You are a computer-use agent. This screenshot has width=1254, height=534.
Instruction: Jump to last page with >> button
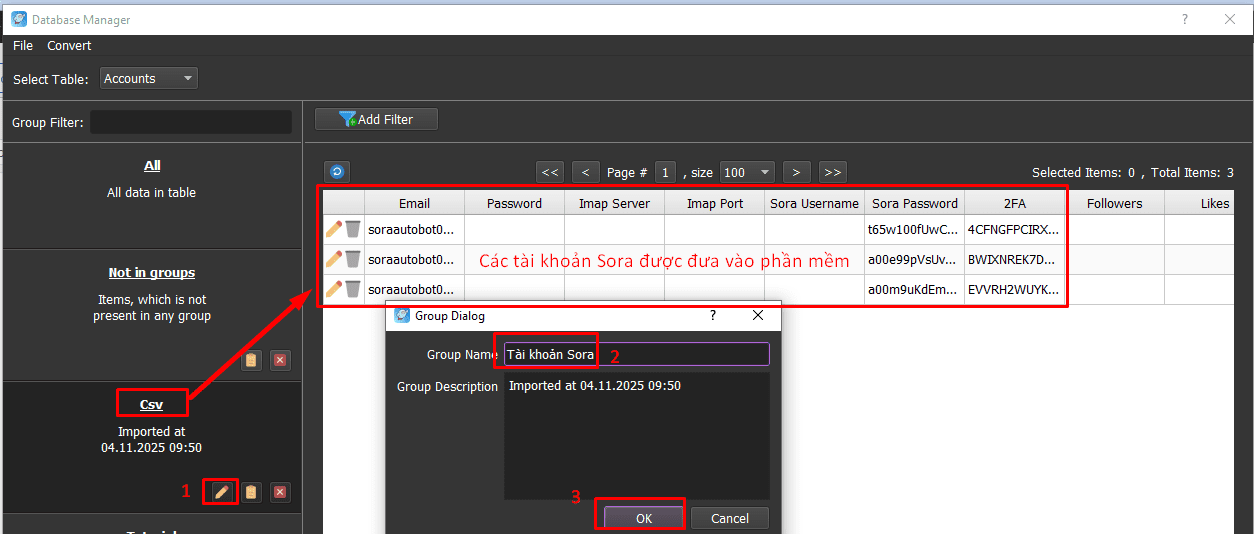[x=832, y=172]
